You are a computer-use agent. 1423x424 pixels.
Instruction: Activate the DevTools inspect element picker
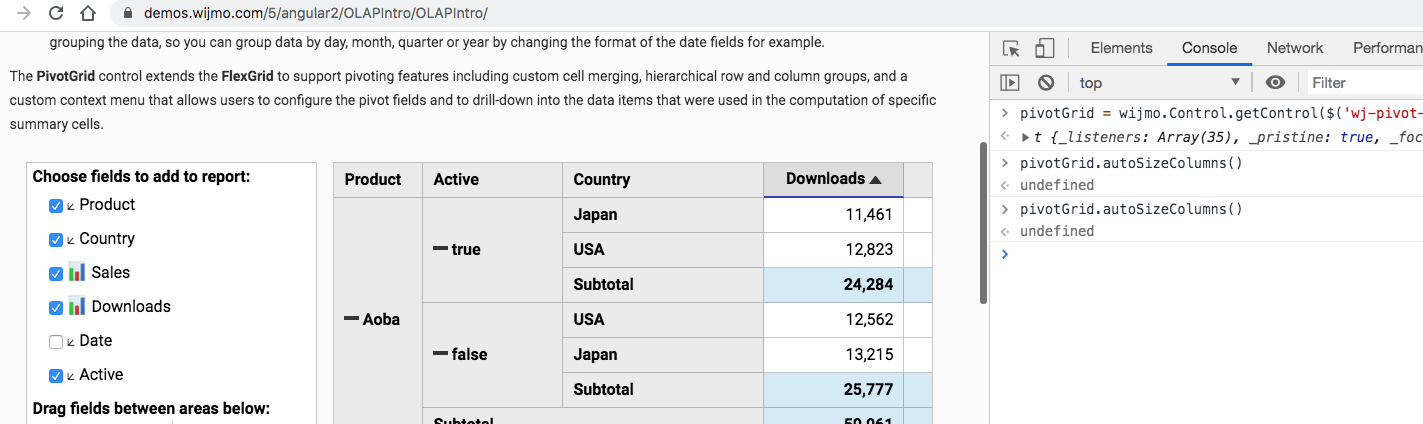coord(1011,48)
